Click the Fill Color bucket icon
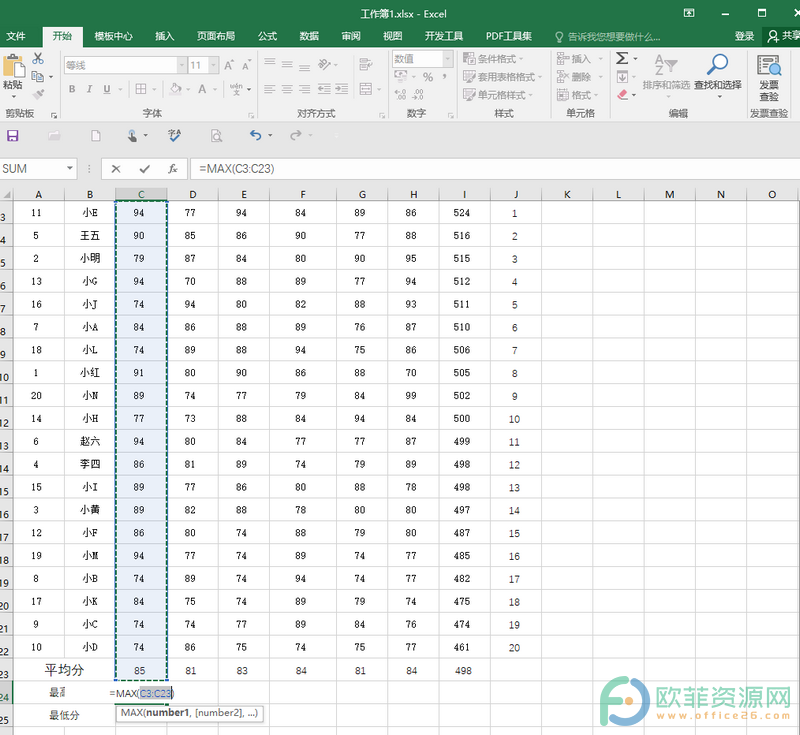Screen dimensions: 800x735 click(176, 89)
